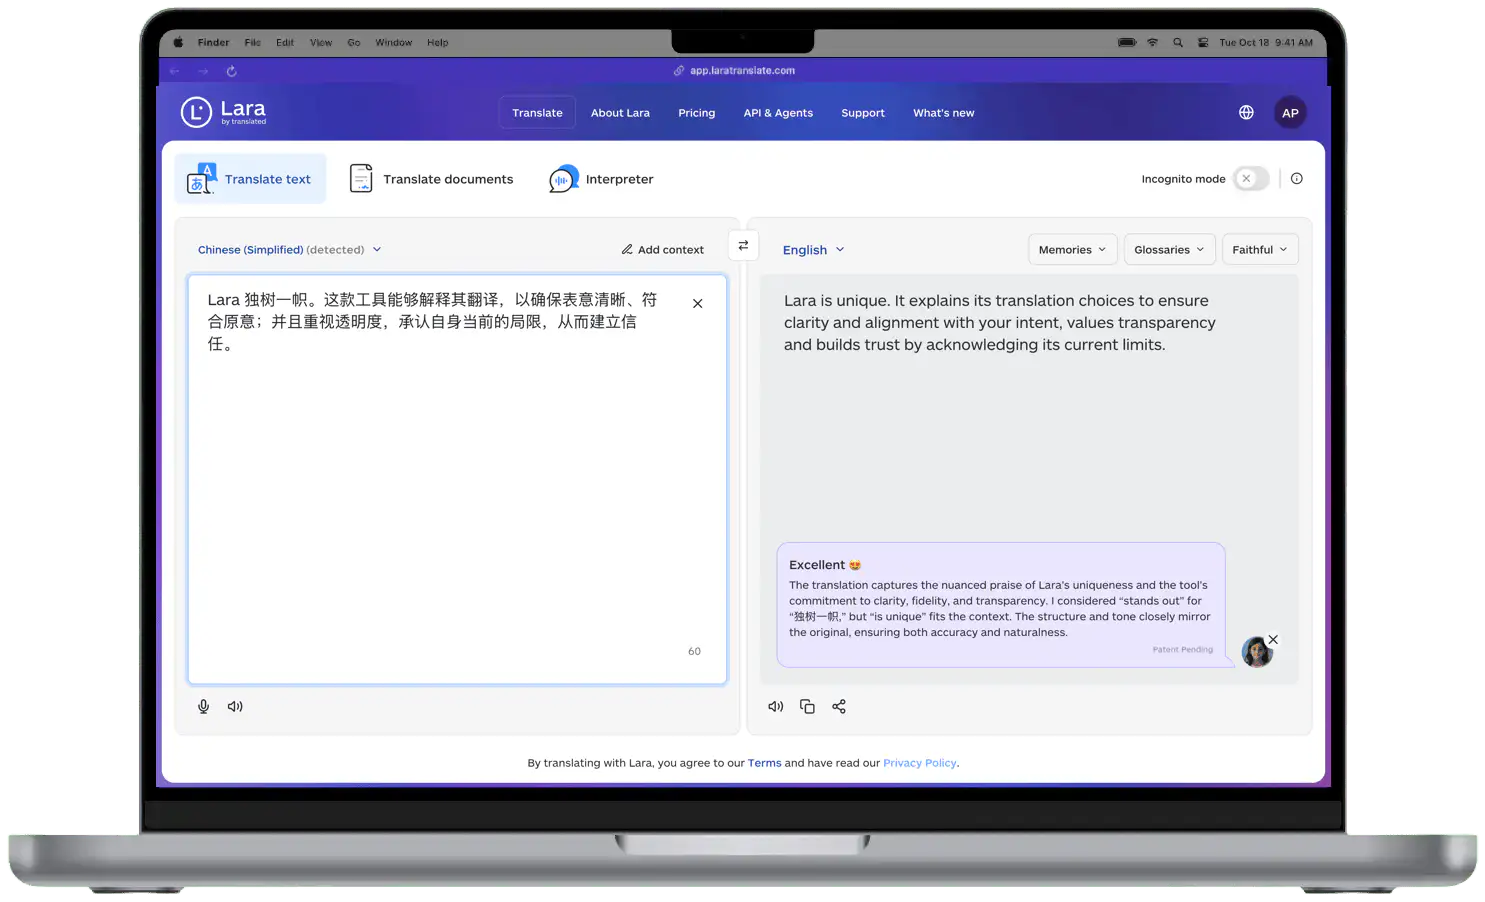Open the Glossaries dropdown
Image resolution: width=1485 pixels, height=902 pixels.
click(1169, 250)
